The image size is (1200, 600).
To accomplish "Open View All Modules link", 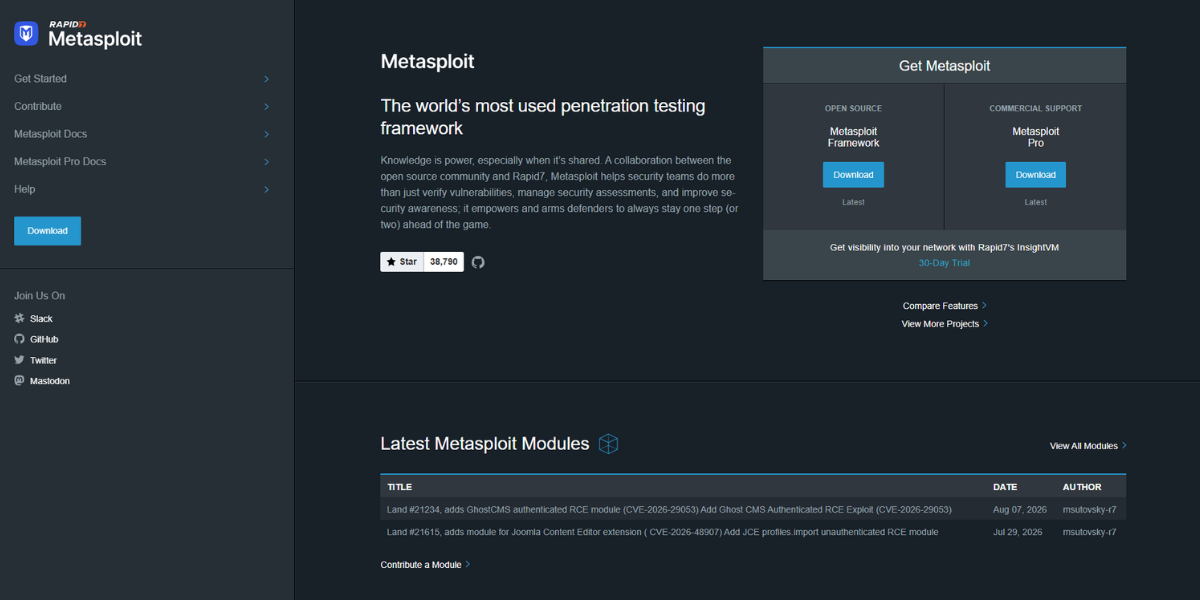I will 1088,446.
